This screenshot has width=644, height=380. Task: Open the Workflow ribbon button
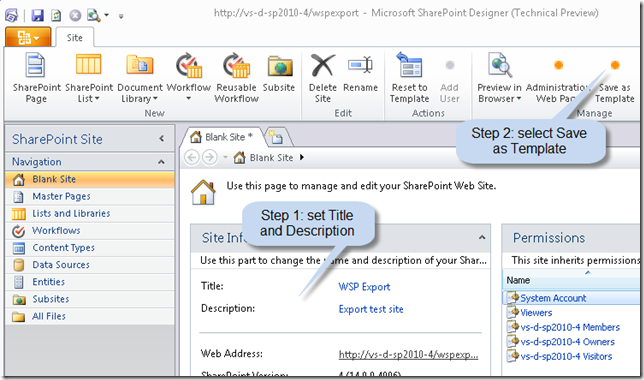coord(189,77)
